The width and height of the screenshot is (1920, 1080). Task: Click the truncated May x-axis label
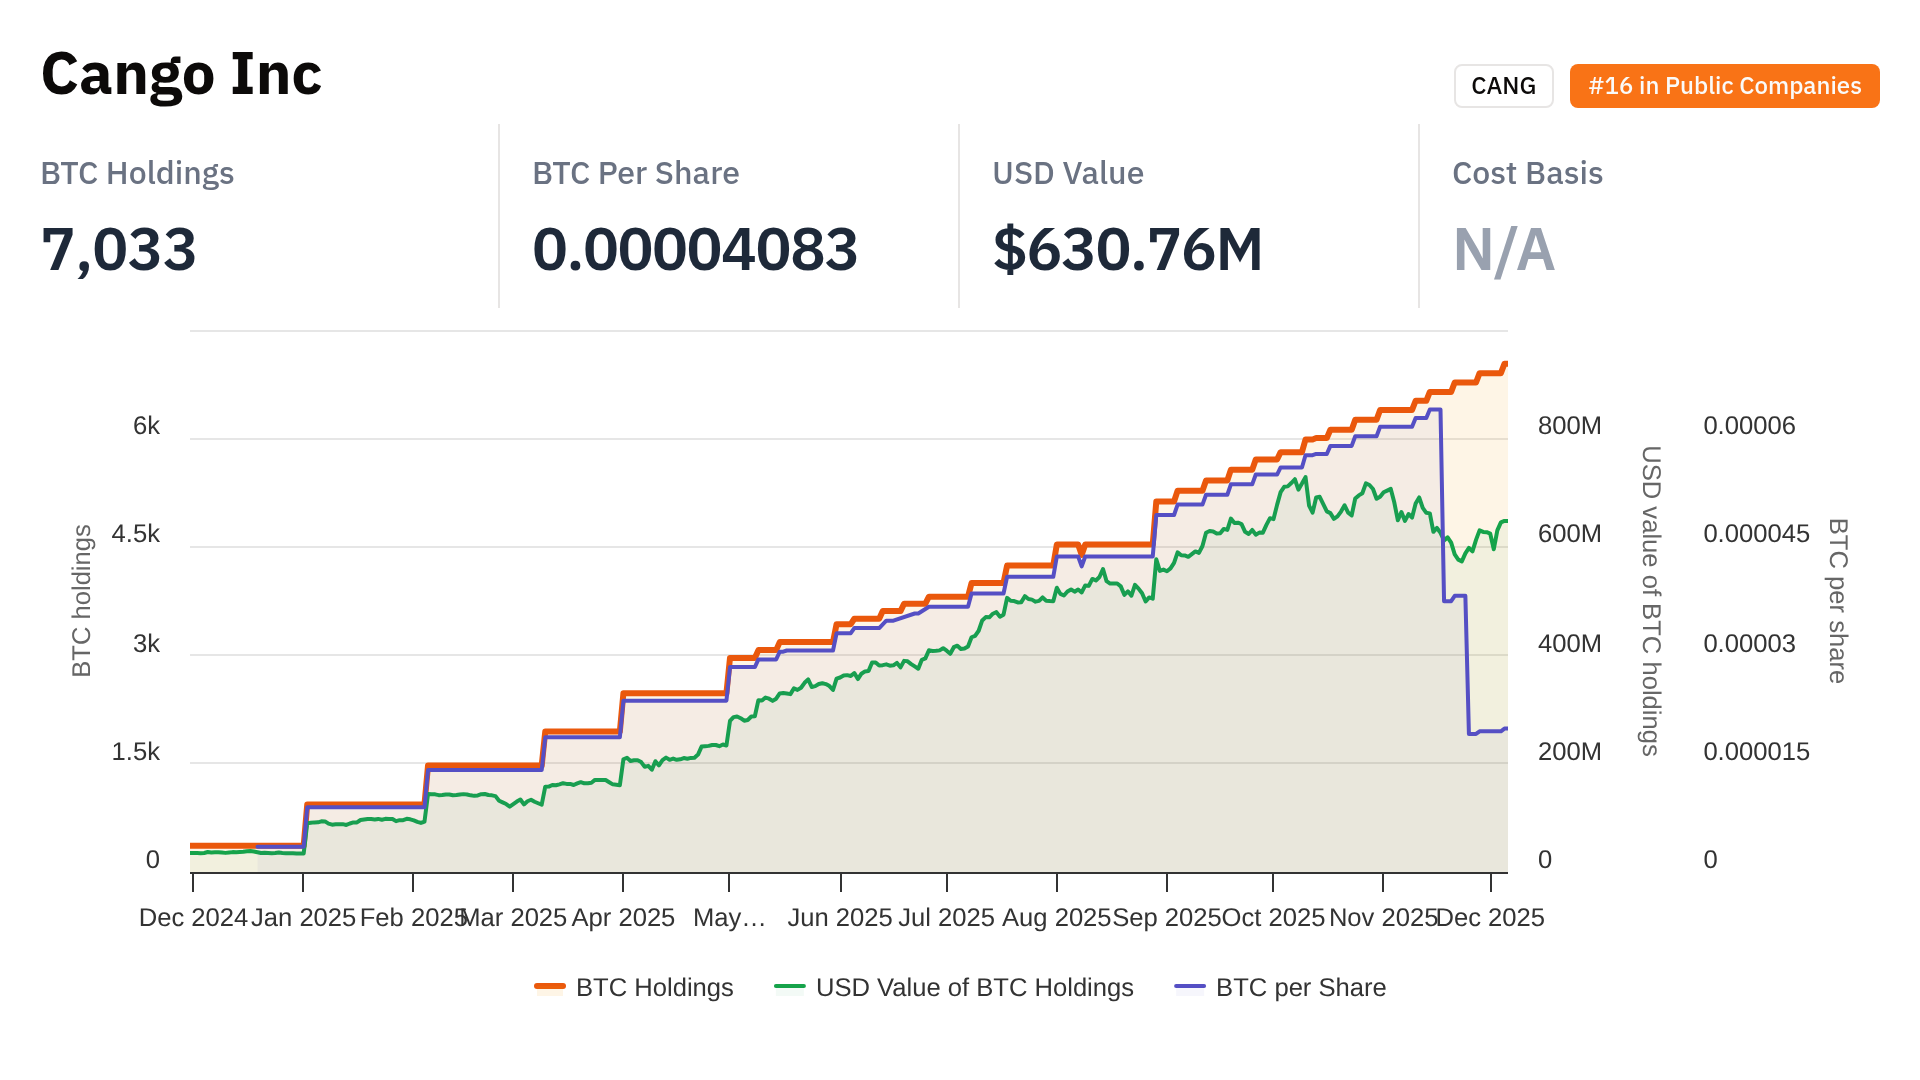pos(729,917)
